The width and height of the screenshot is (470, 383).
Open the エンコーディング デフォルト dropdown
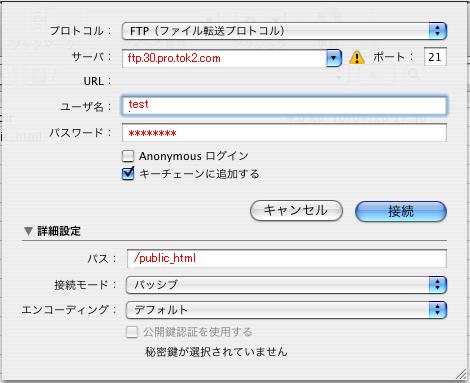[286, 310]
